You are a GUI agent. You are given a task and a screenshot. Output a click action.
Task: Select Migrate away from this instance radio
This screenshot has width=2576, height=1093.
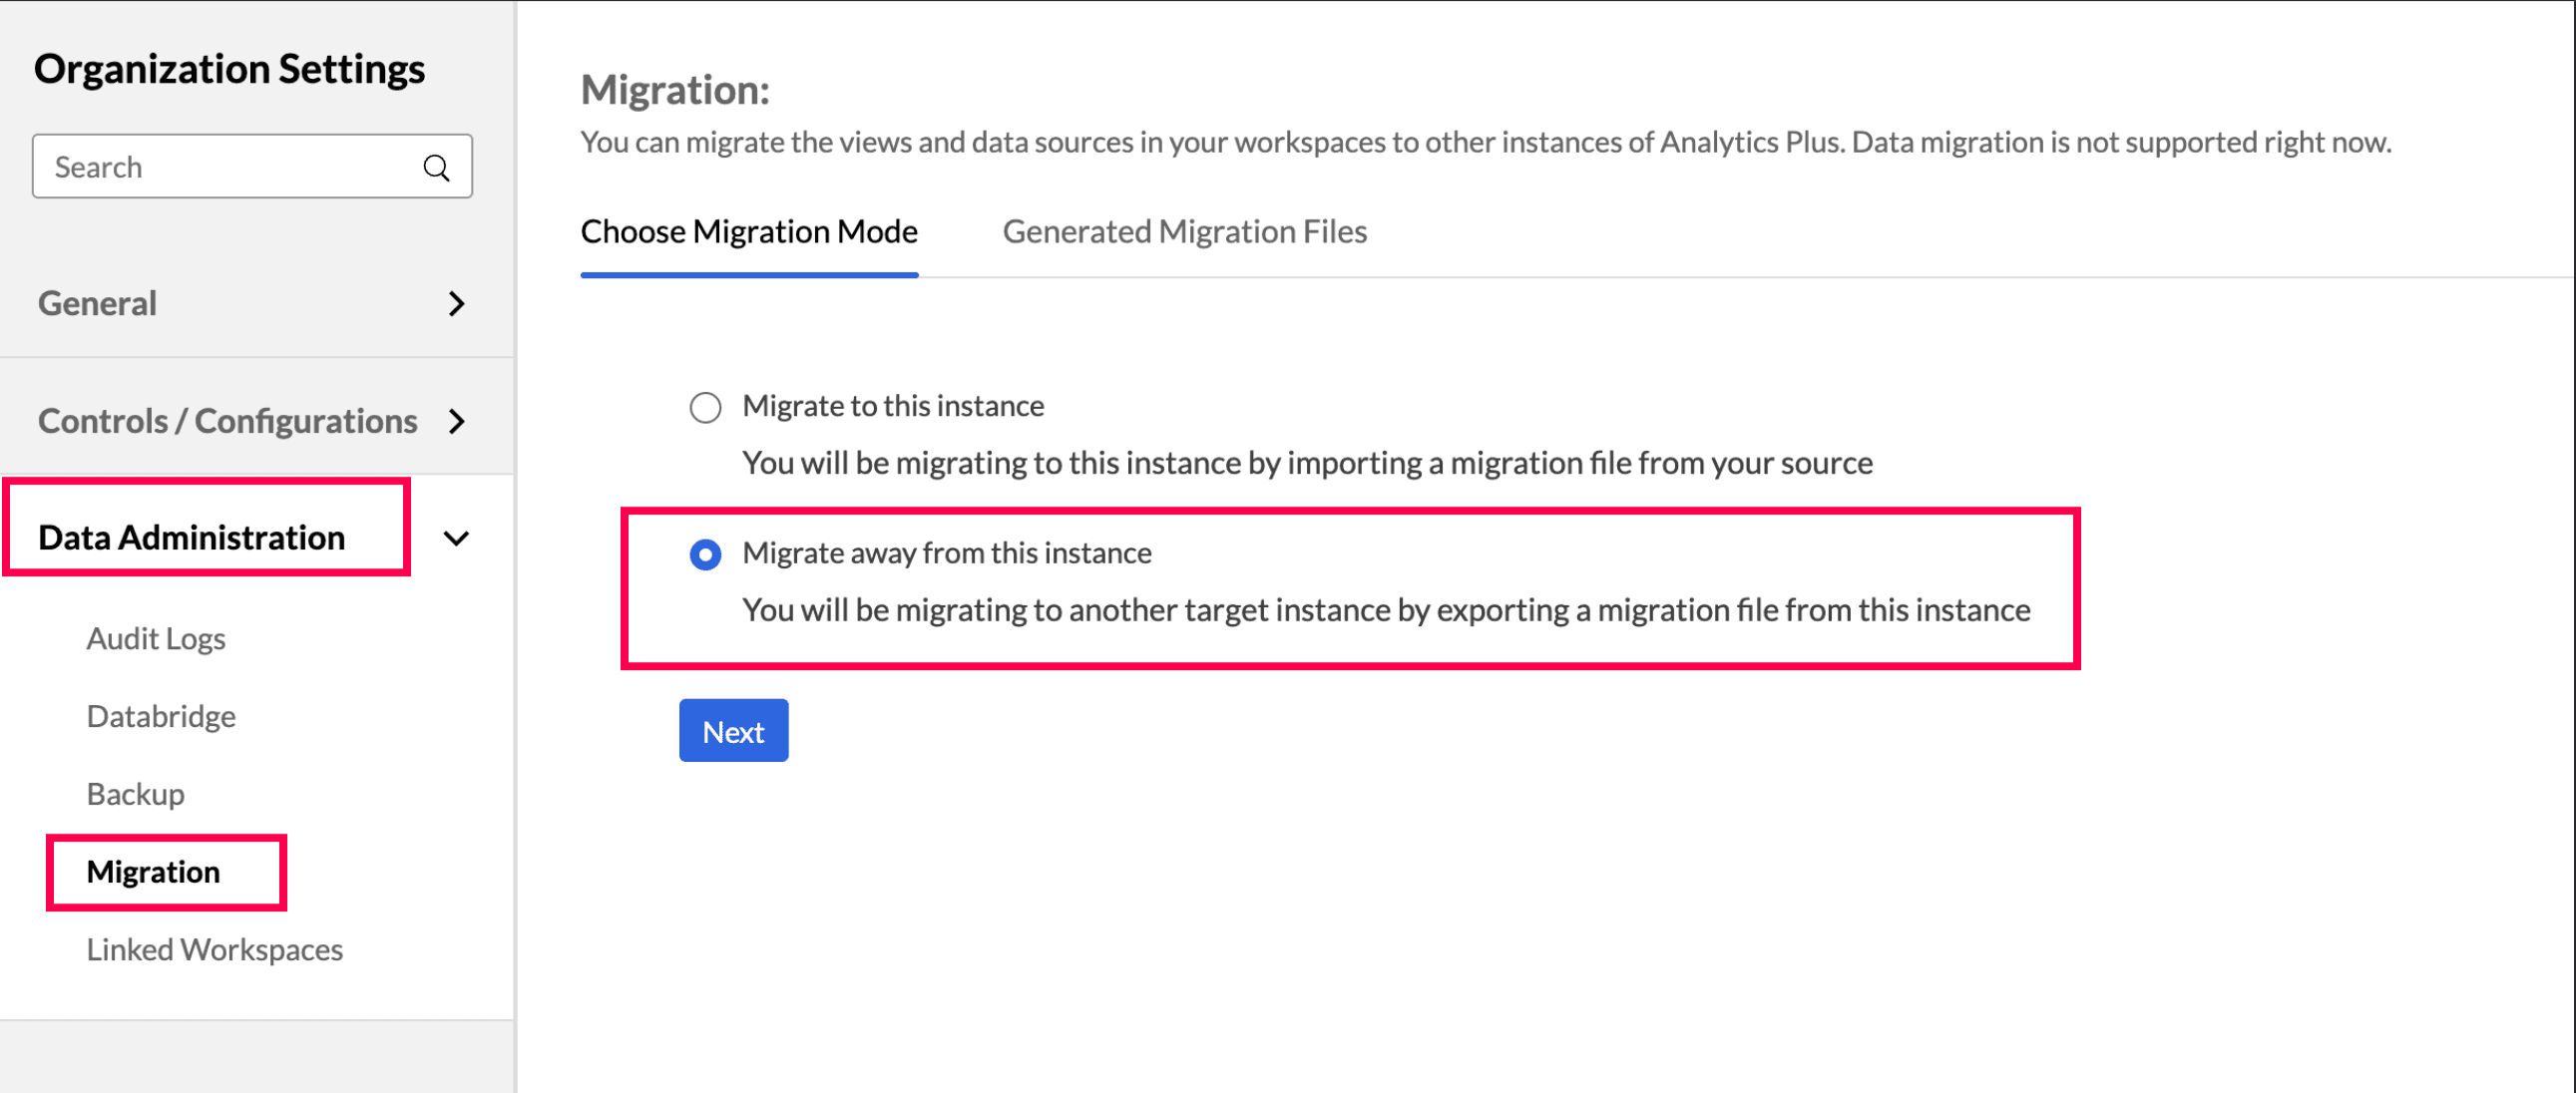click(705, 554)
